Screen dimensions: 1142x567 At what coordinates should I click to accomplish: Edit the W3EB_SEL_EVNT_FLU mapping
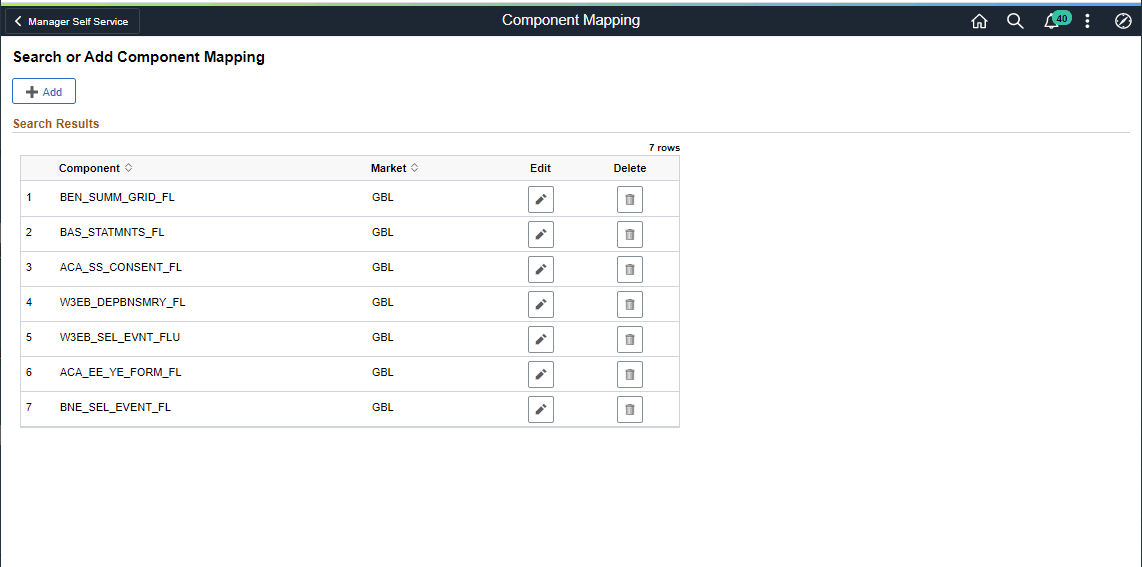(541, 339)
